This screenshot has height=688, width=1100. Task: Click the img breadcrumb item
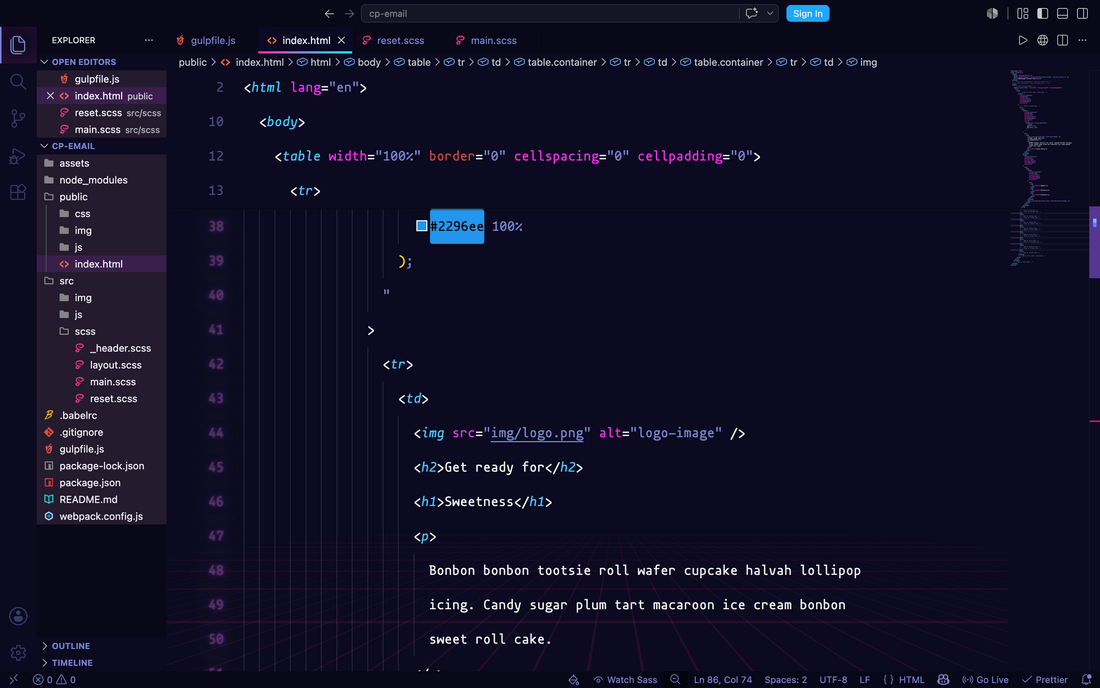point(862,62)
